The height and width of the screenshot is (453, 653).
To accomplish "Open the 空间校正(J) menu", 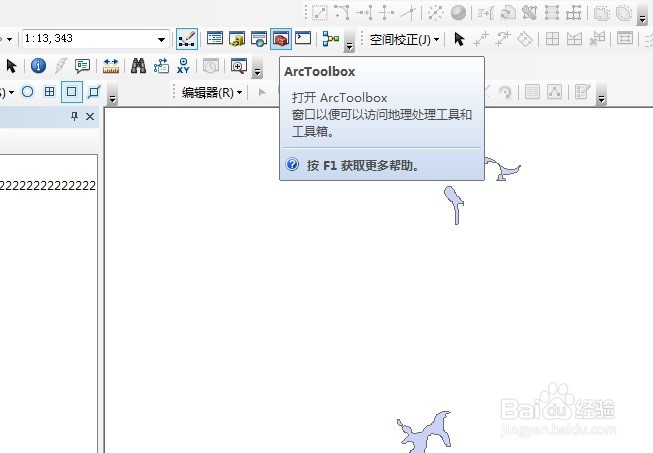I will coord(404,40).
